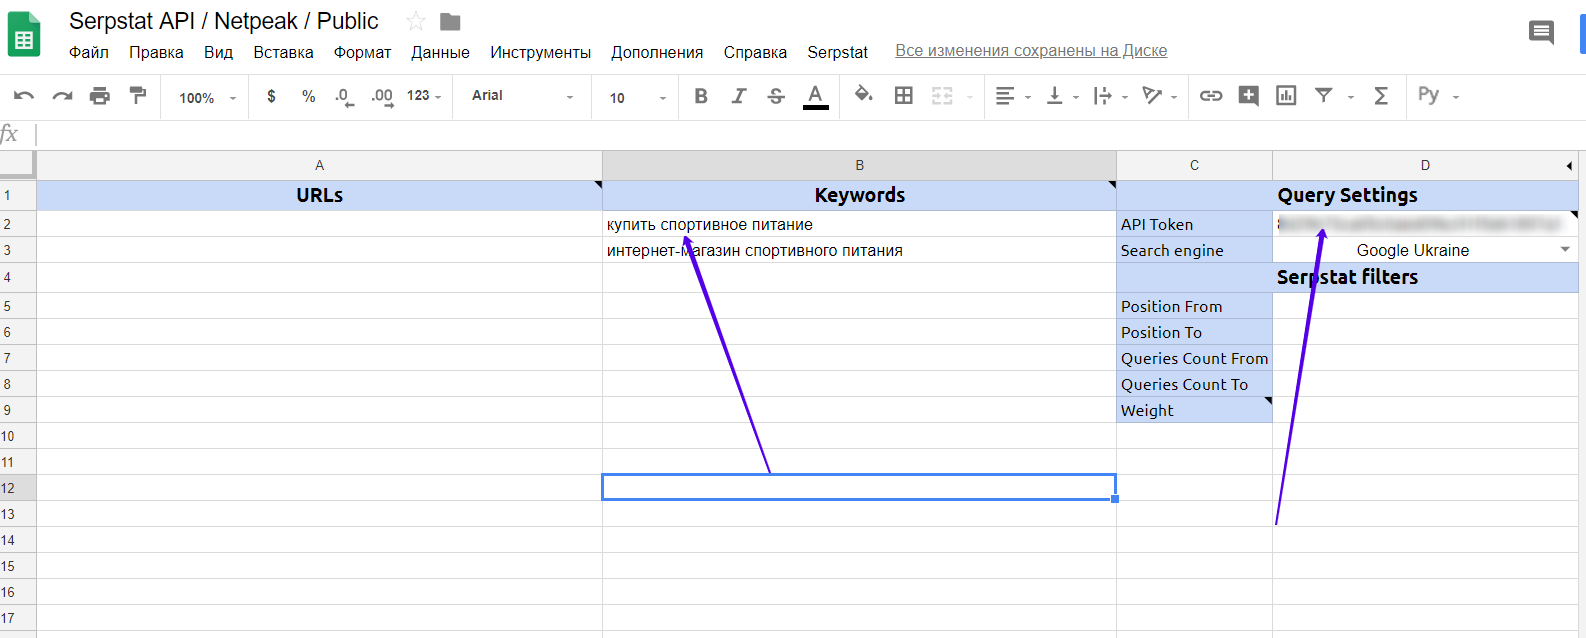Insert a chart using toolbar icon
The height and width of the screenshot is (638, 1586).
coord(1286,96)
